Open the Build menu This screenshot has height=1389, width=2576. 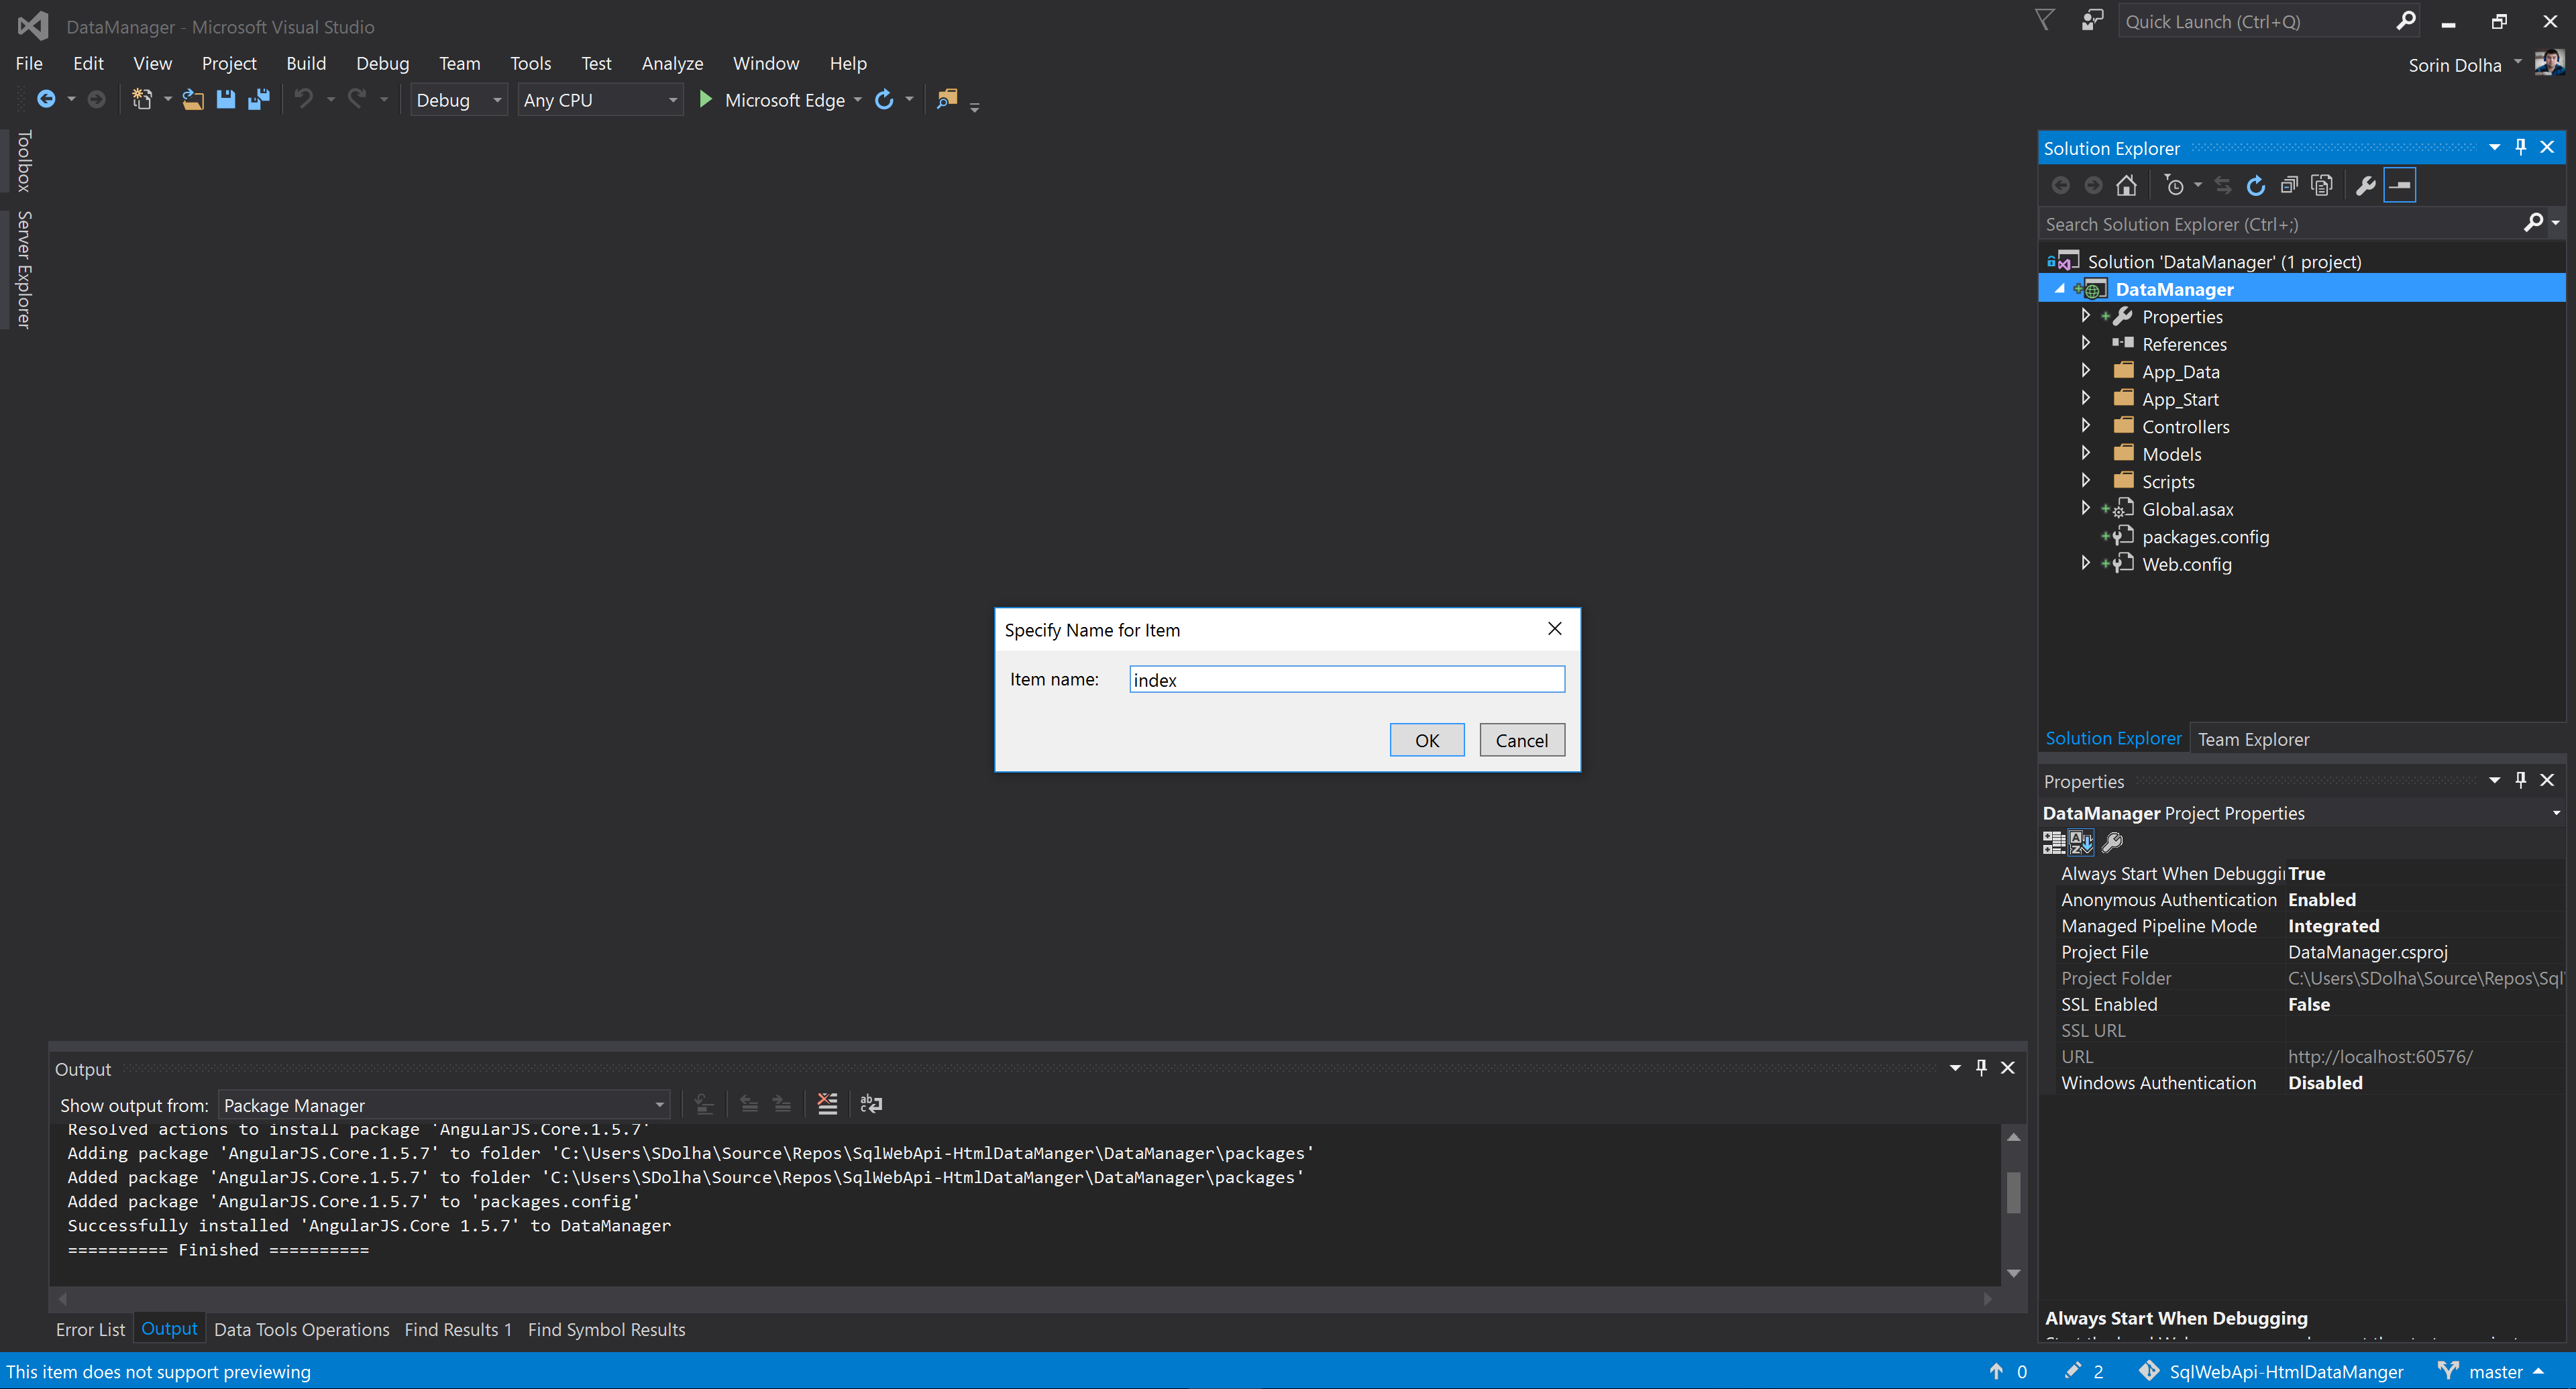306,63
